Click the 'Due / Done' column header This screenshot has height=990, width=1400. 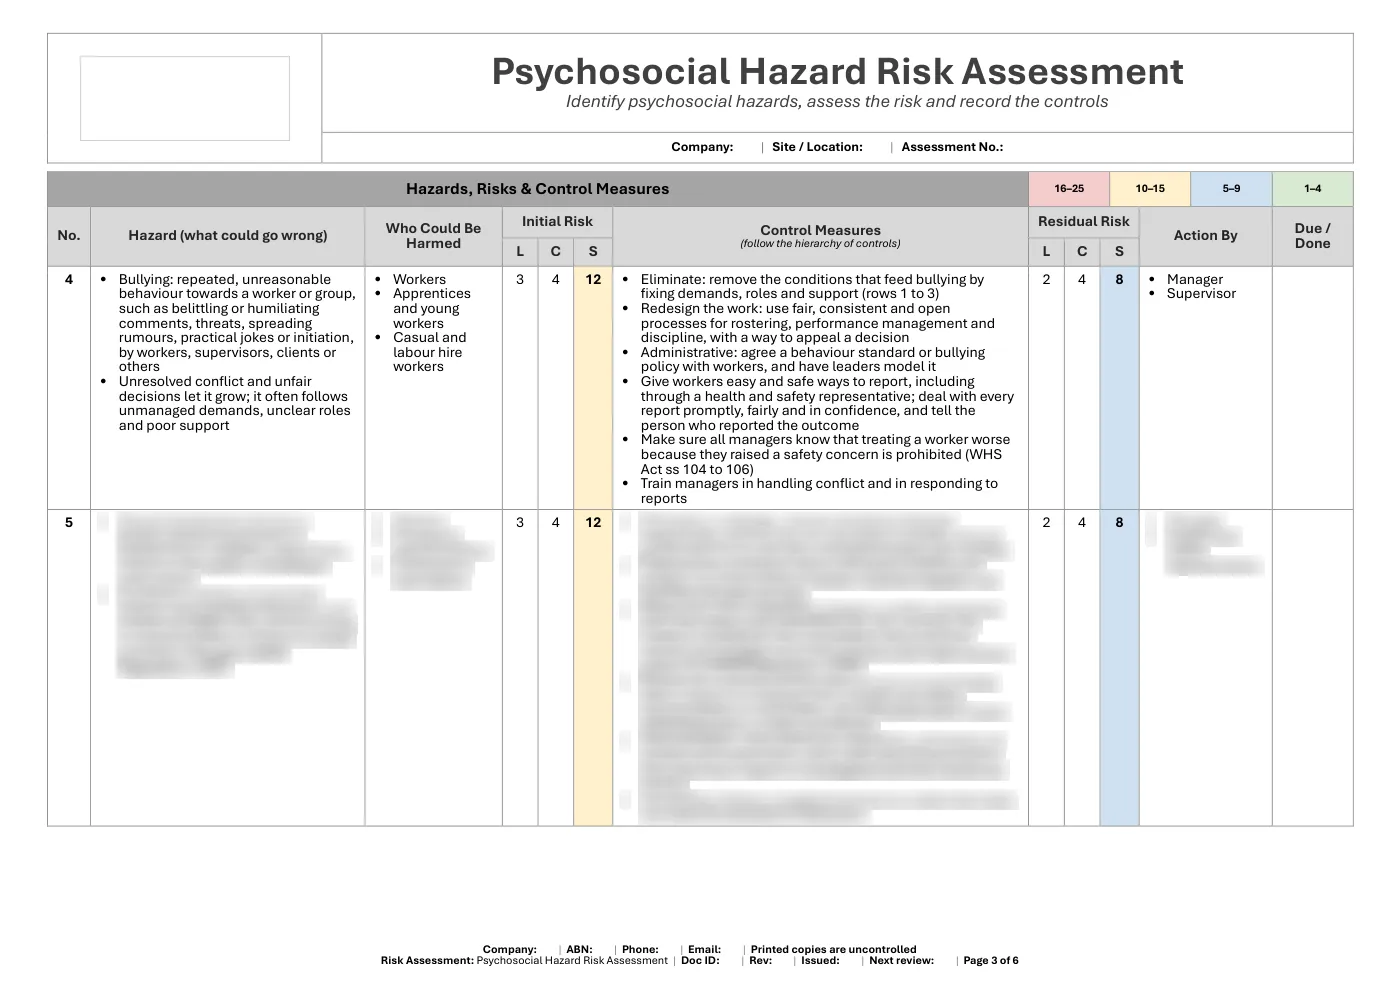[x=1312, y=236]
